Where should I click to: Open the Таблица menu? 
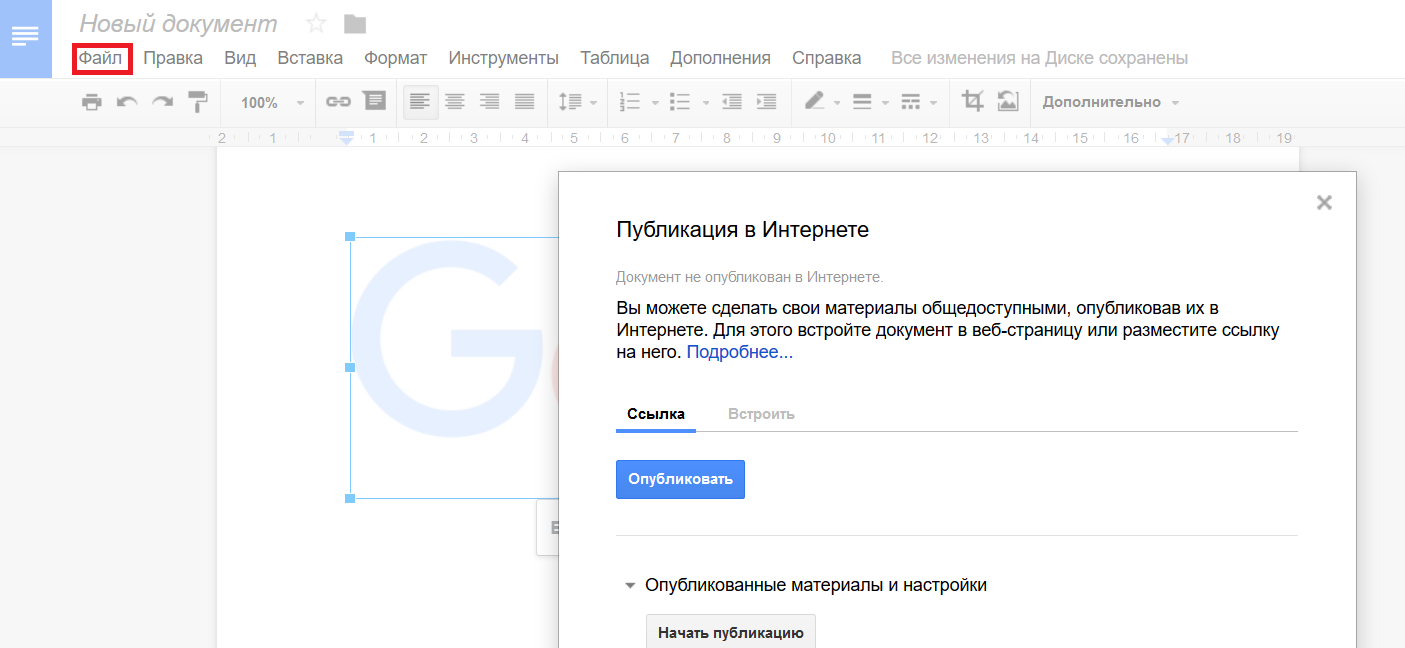(x=614, y=58)
